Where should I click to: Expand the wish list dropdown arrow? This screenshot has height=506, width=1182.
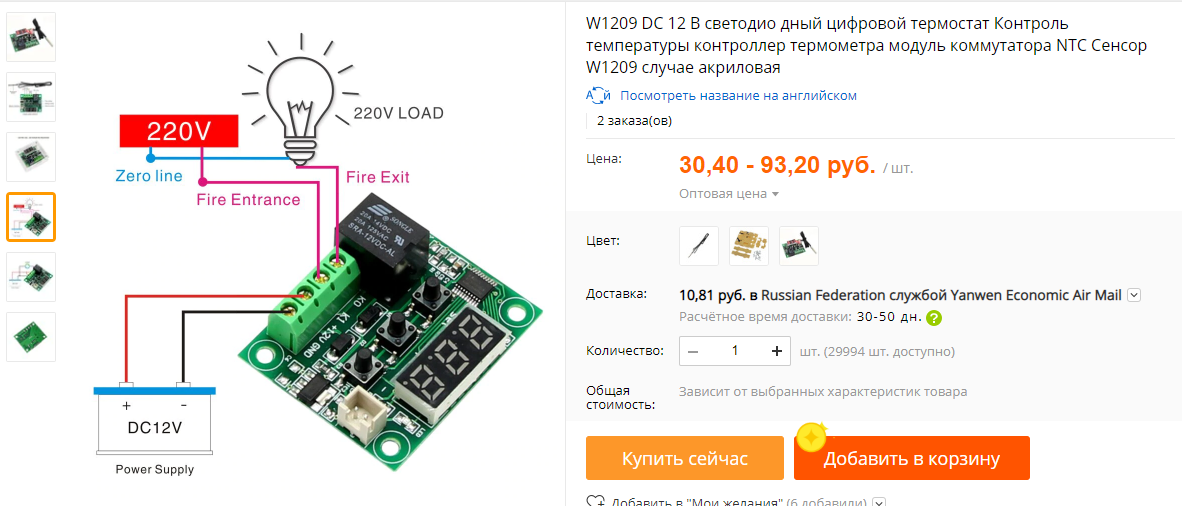879,501
